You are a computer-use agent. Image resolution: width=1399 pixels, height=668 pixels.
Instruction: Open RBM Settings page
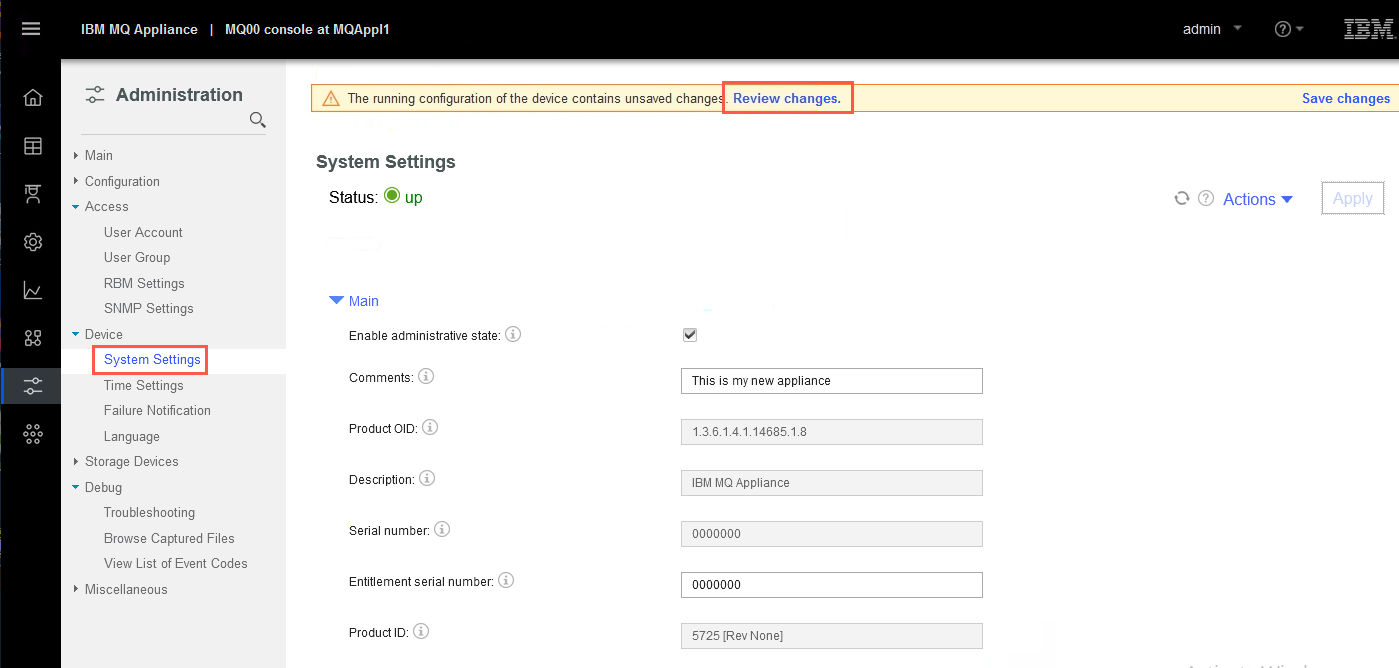144,283
